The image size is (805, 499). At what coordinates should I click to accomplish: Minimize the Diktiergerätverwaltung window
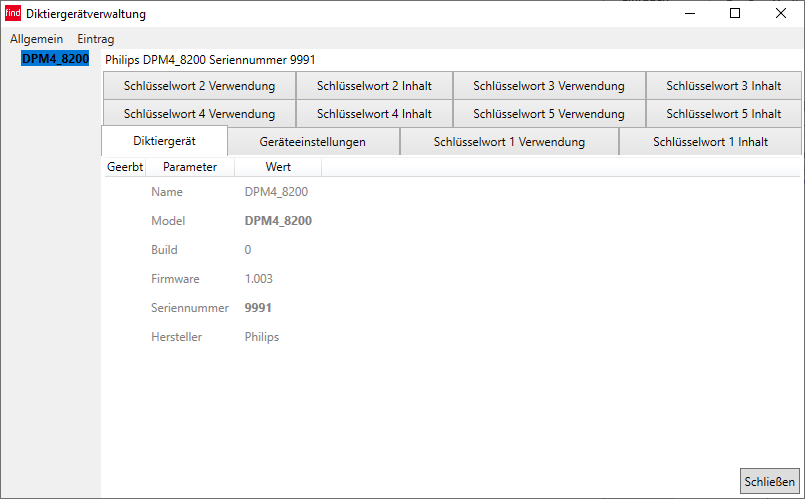690,13
